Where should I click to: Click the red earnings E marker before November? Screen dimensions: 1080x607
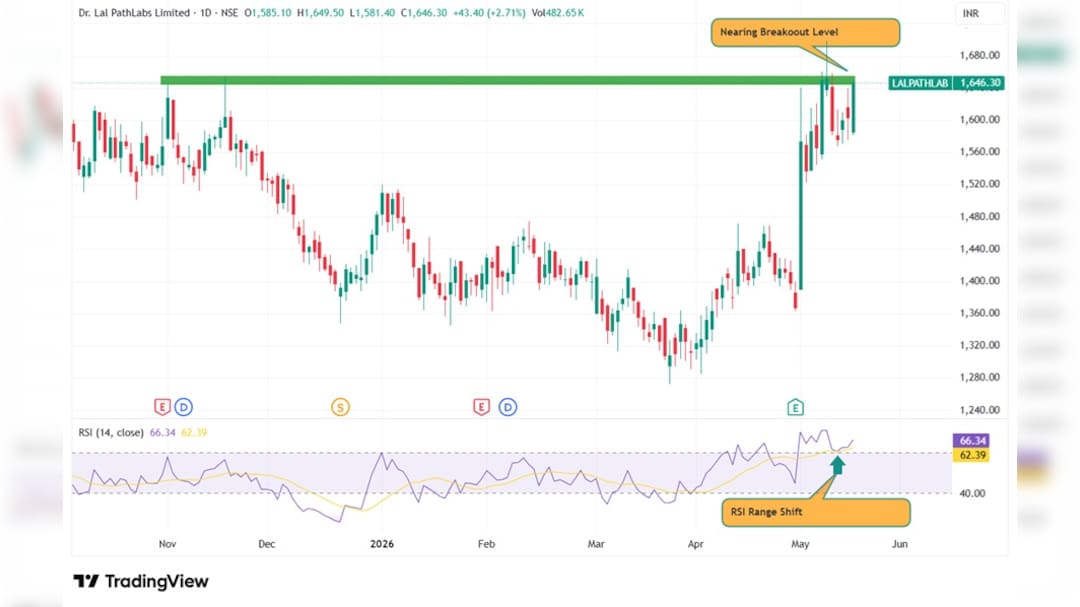tap(162, 407)
